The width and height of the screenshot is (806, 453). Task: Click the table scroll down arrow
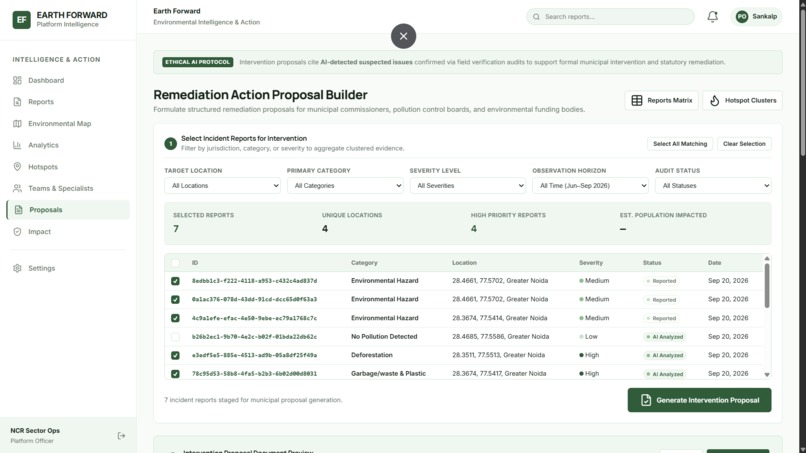766,375
